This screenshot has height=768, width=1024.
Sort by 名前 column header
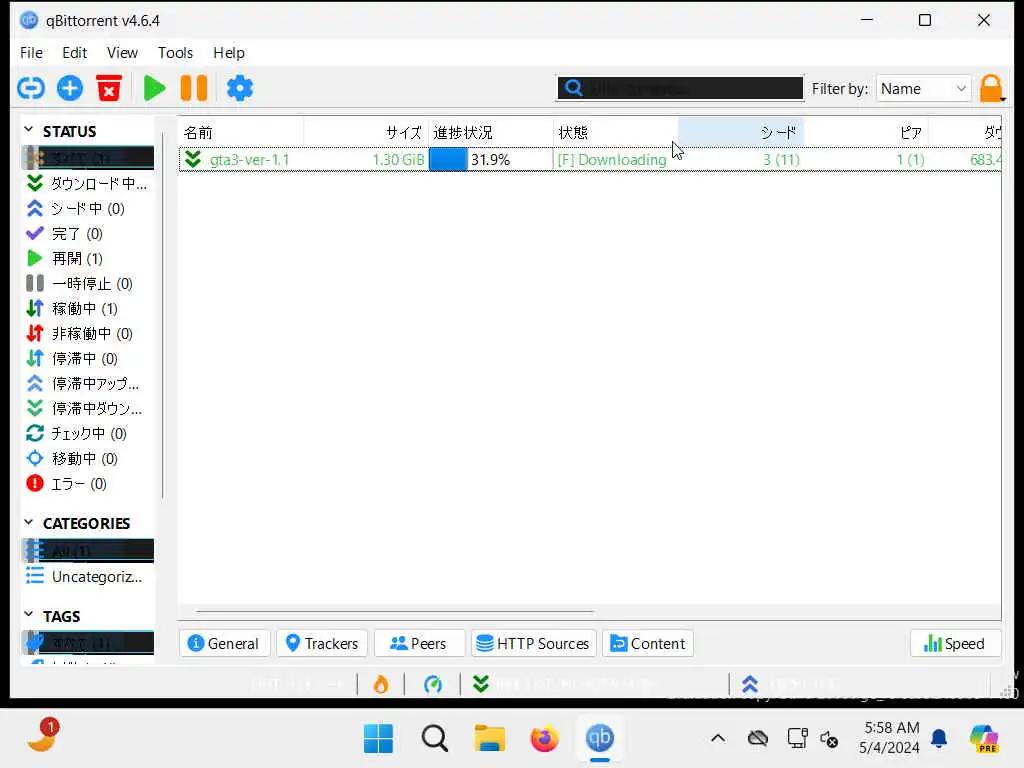point(241,133)
